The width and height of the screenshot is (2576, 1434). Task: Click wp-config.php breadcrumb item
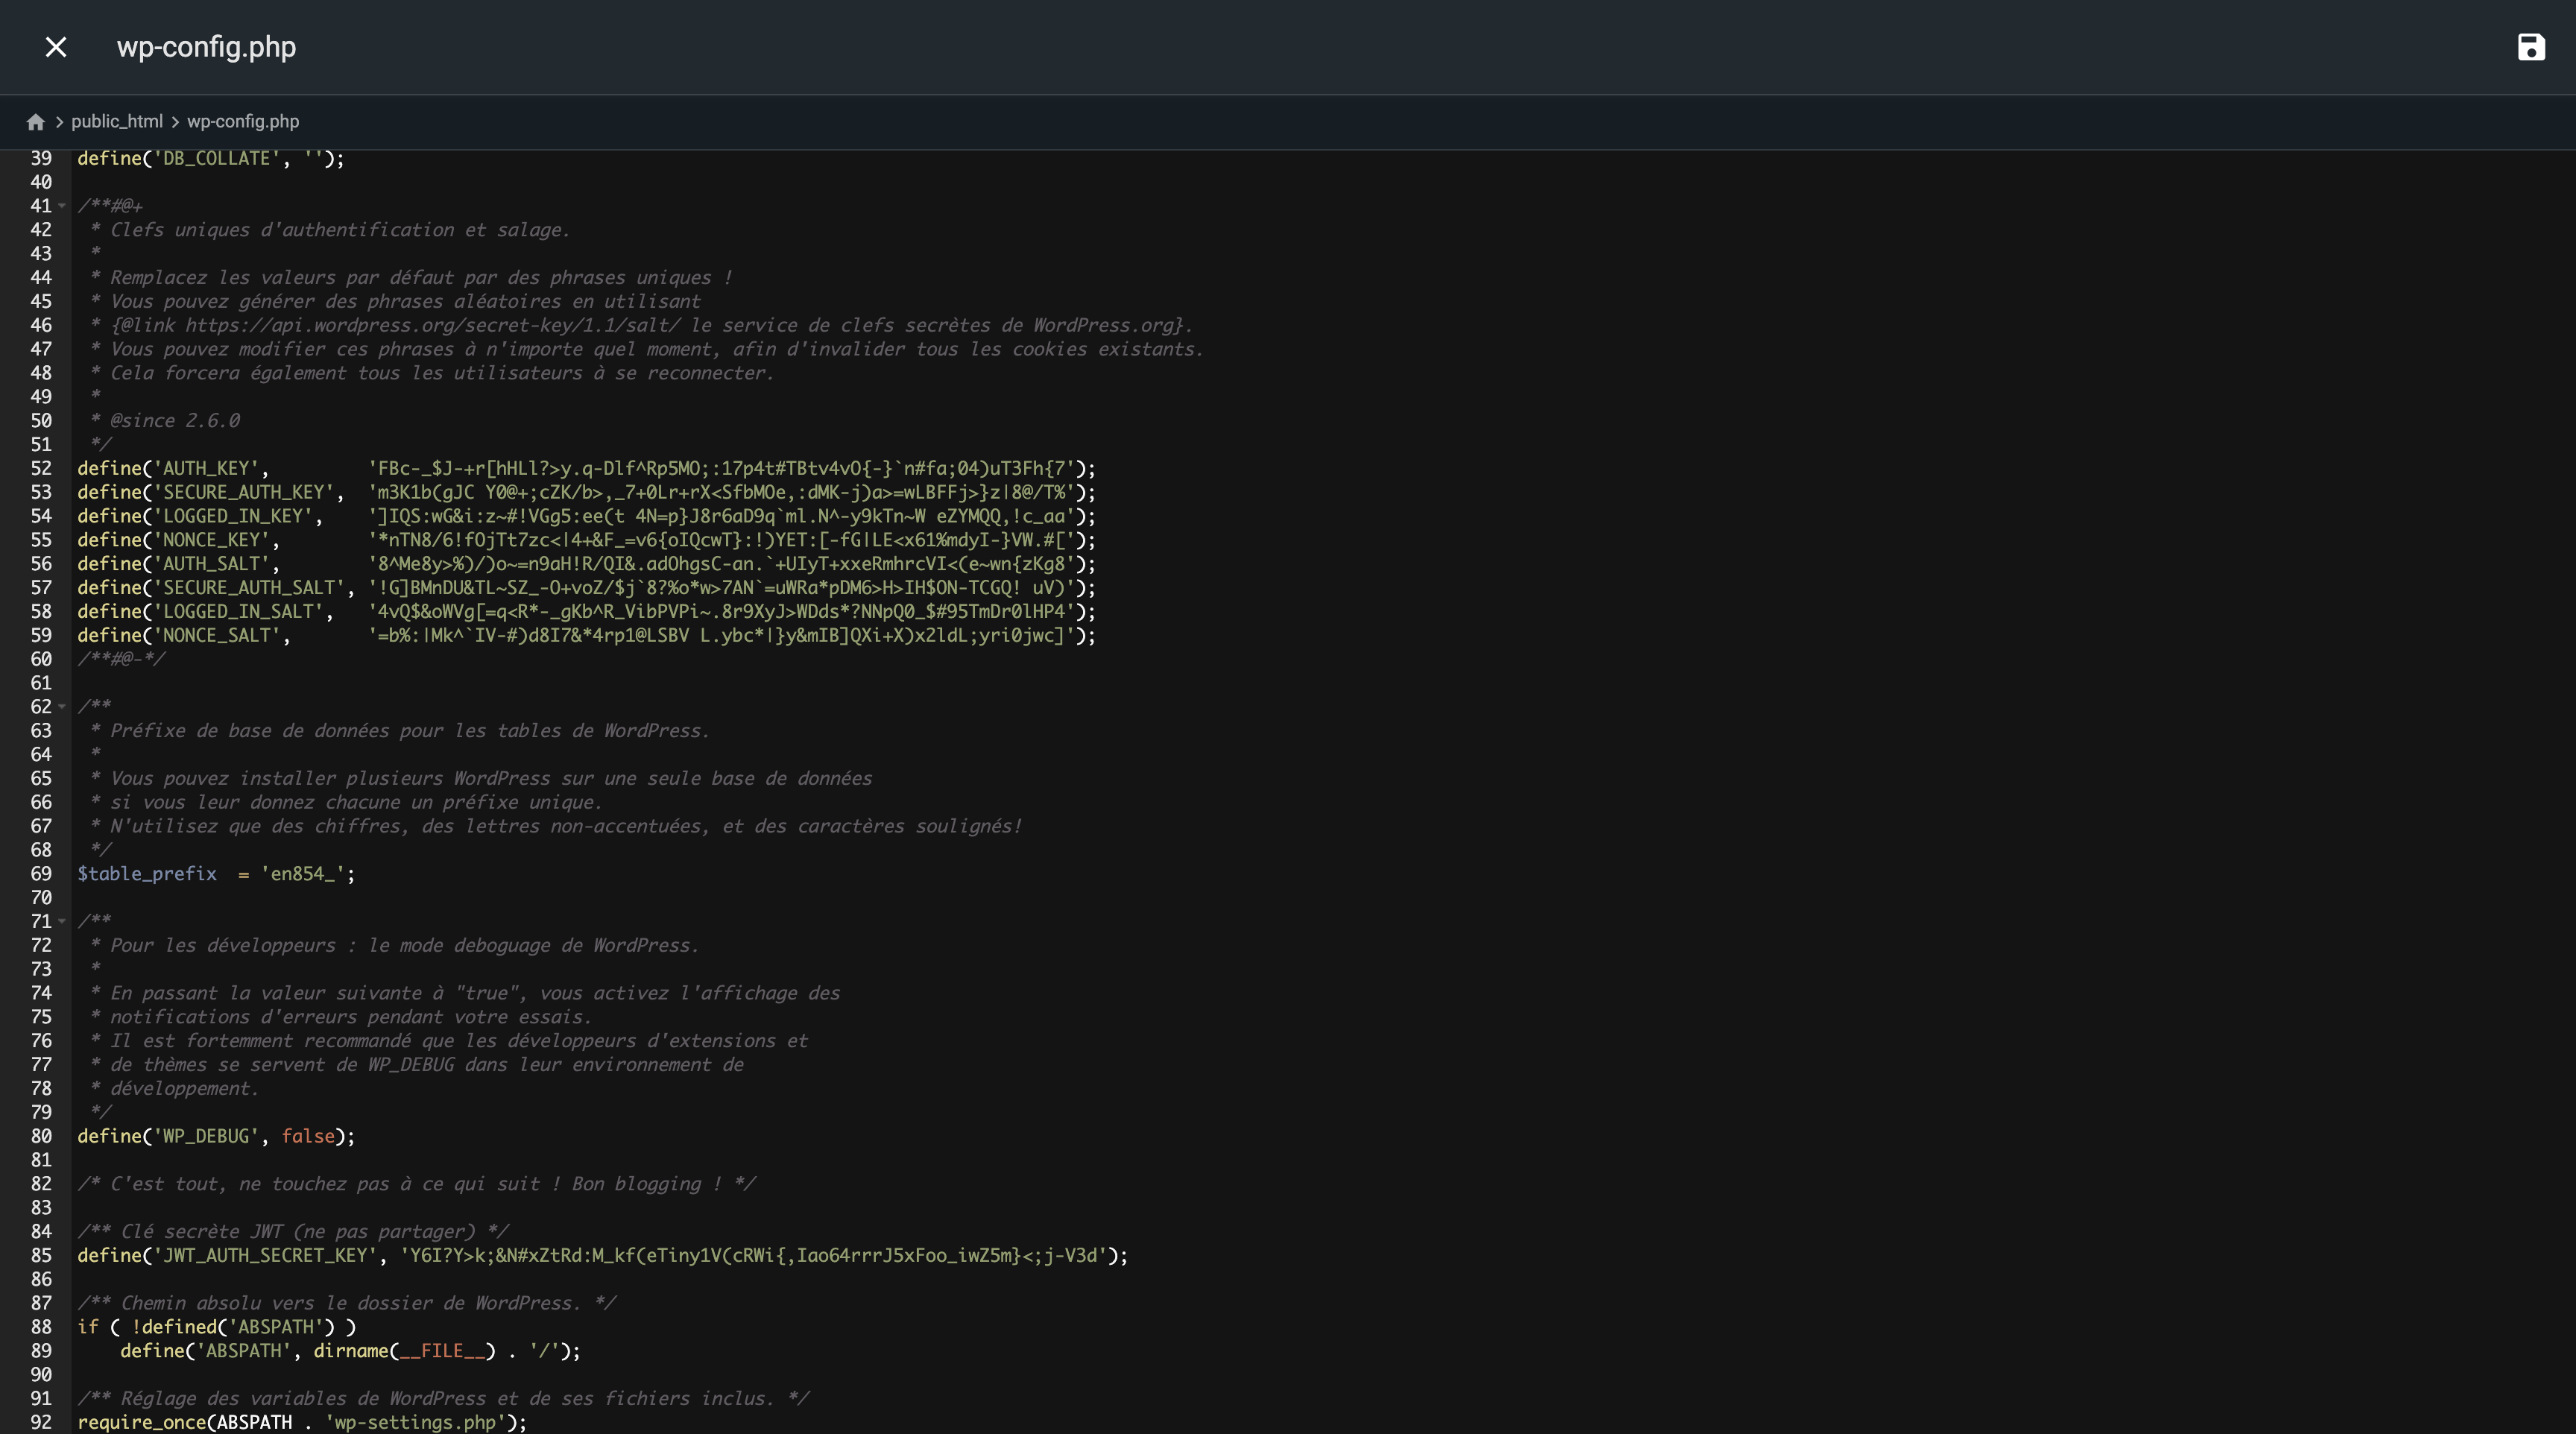[243, 122]
